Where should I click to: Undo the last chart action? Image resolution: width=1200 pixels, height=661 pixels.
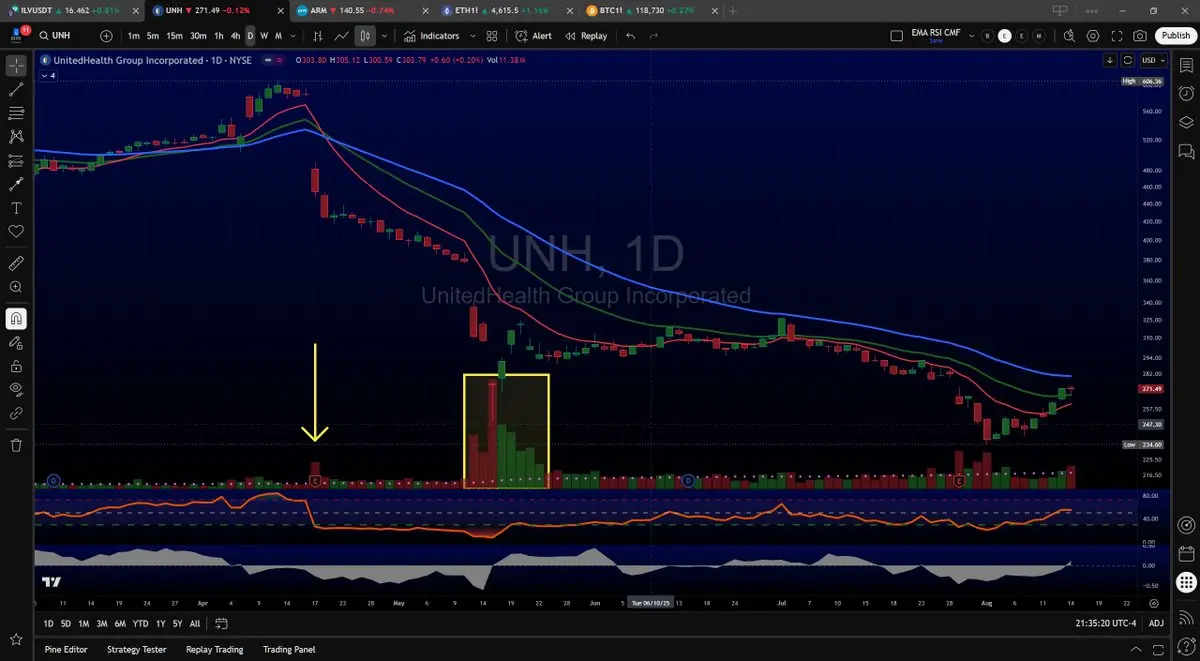tap(630, 36)
